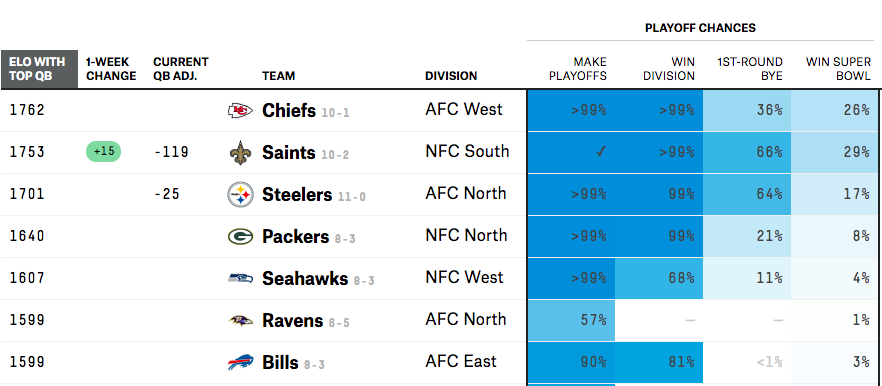This screenshot has width=882, height=386.
Task: Sort by ELO WITH TOP QB column
Action: pyautogui.click(x=39, y=69)
